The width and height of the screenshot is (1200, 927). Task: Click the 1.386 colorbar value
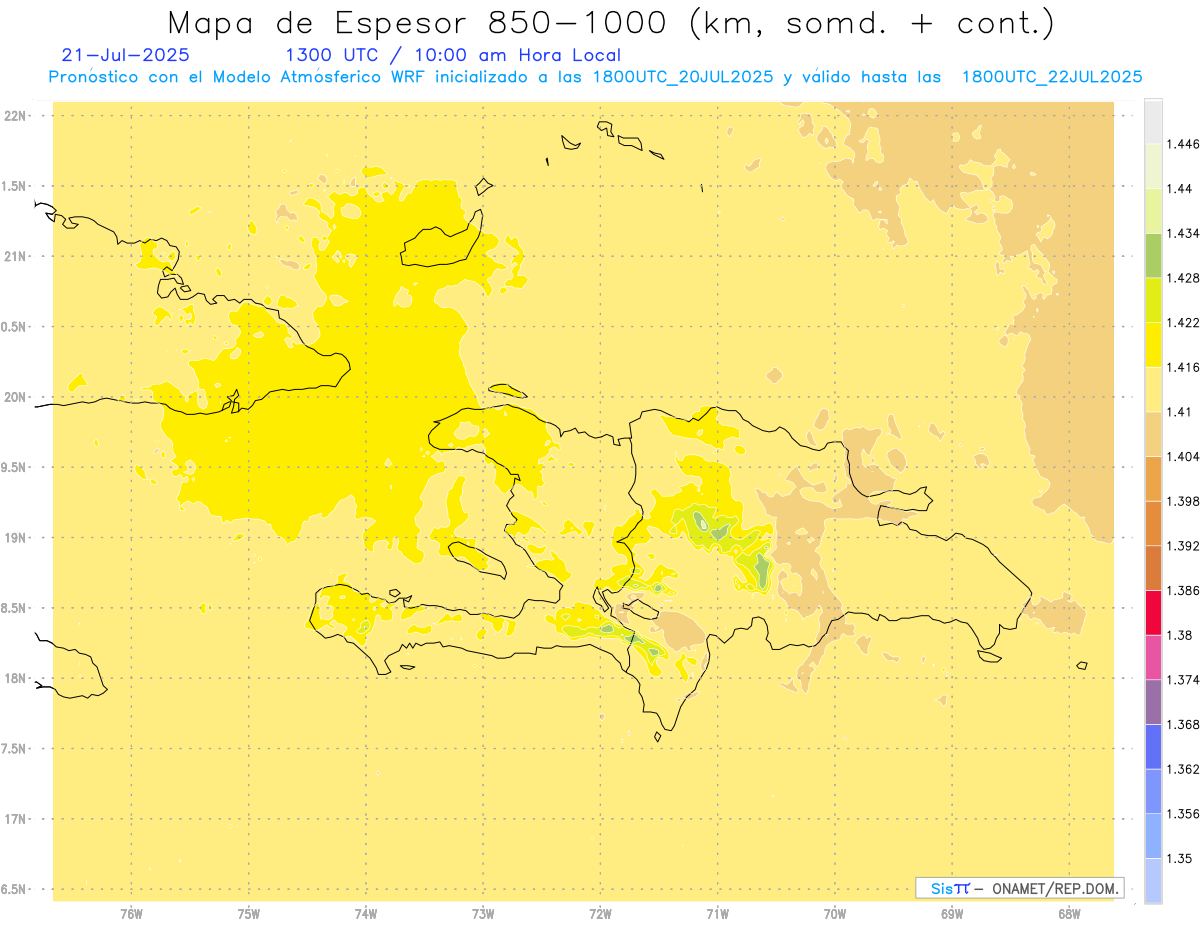[x=1181, y=590]
